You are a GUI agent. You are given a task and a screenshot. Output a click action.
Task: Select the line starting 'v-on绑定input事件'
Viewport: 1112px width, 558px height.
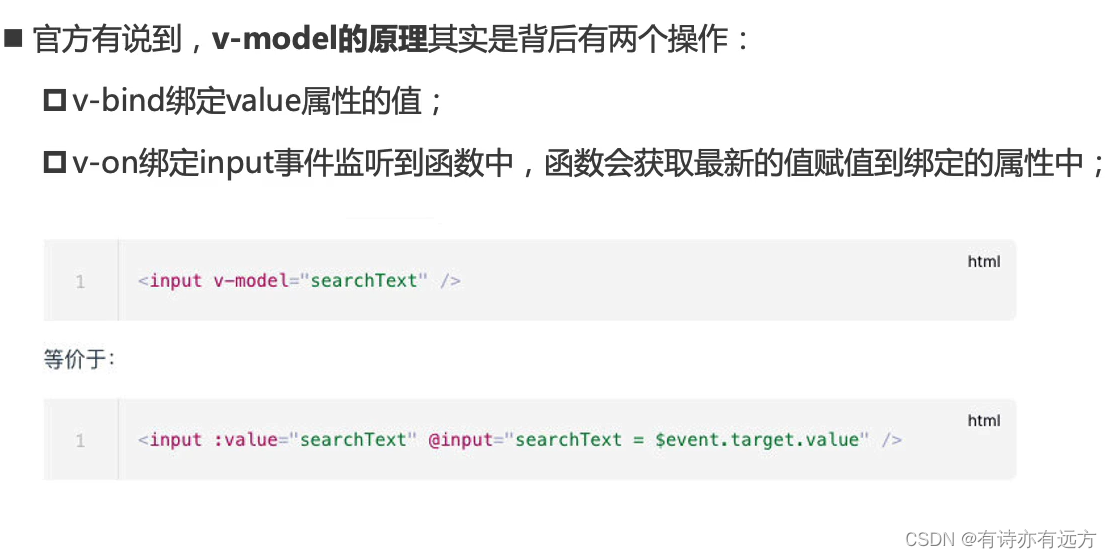click(589, 163)
